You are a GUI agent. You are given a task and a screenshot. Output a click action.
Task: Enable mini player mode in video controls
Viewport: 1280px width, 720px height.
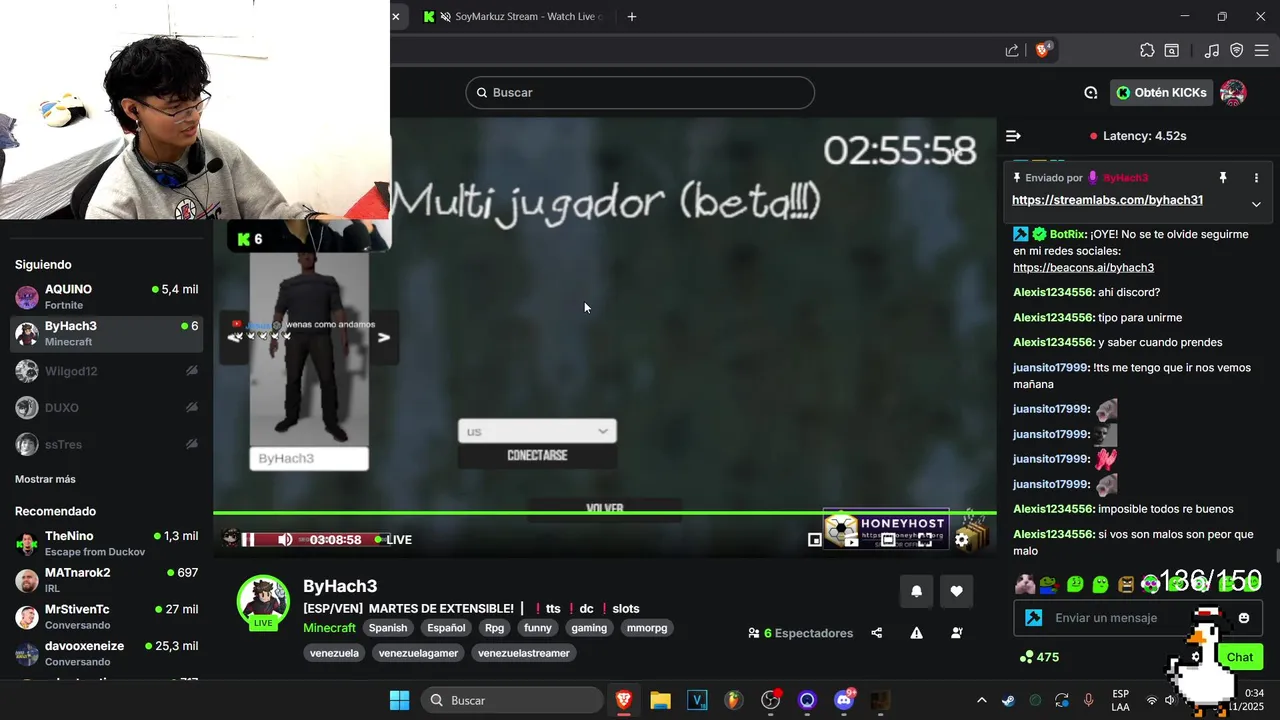click(815, 540)
